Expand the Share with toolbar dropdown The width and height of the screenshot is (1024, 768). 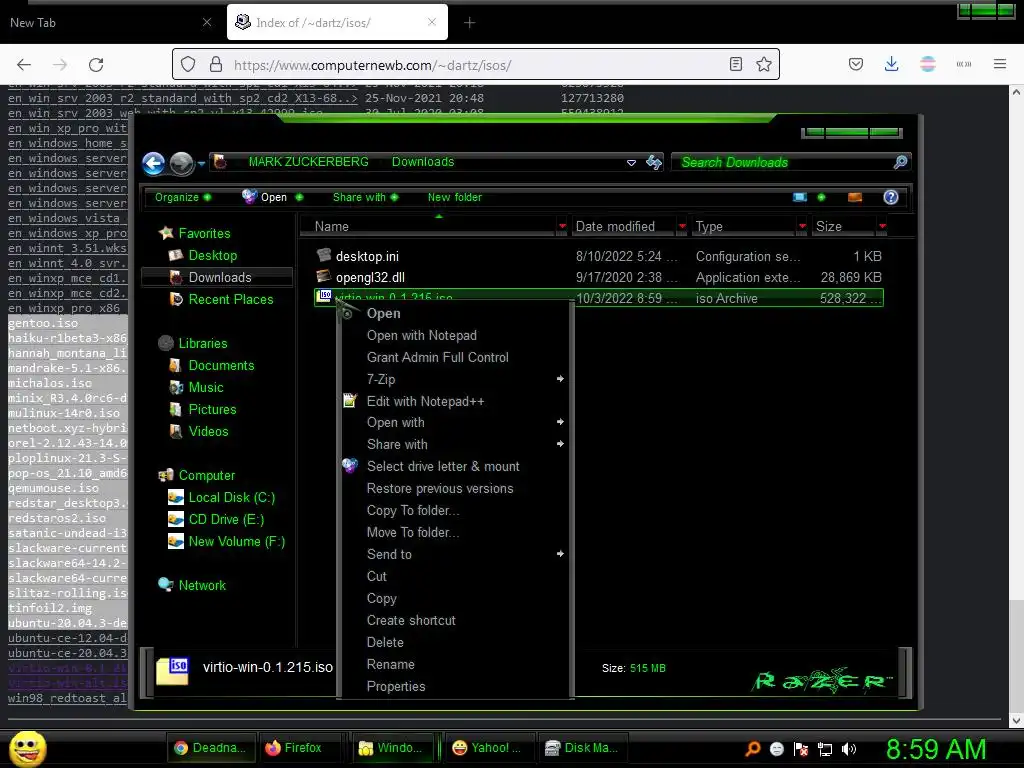coord(365,197)
